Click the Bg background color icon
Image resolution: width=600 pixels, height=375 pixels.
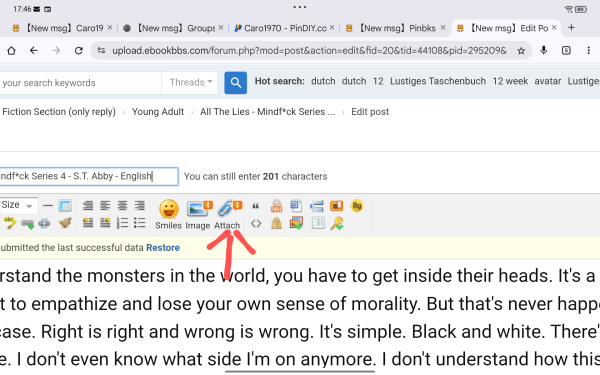point(357,206)
